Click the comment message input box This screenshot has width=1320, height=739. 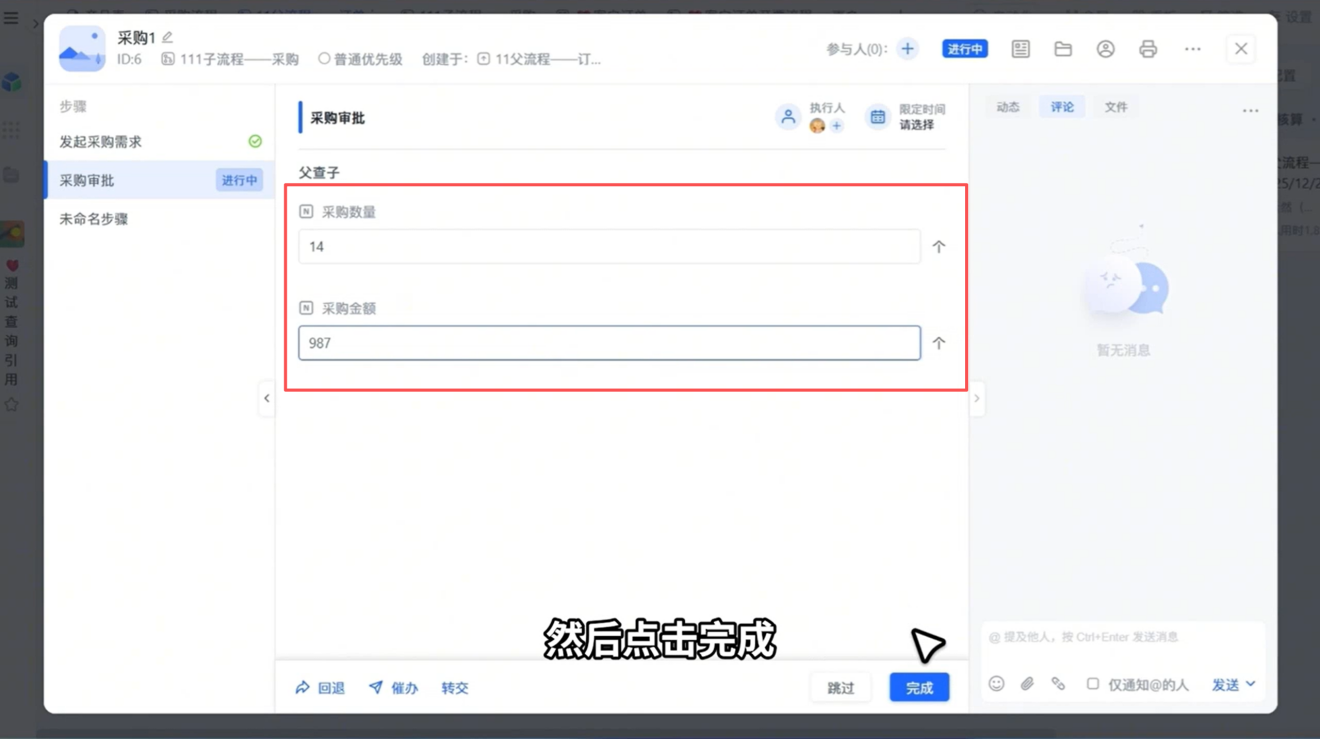coord(1123,637)
